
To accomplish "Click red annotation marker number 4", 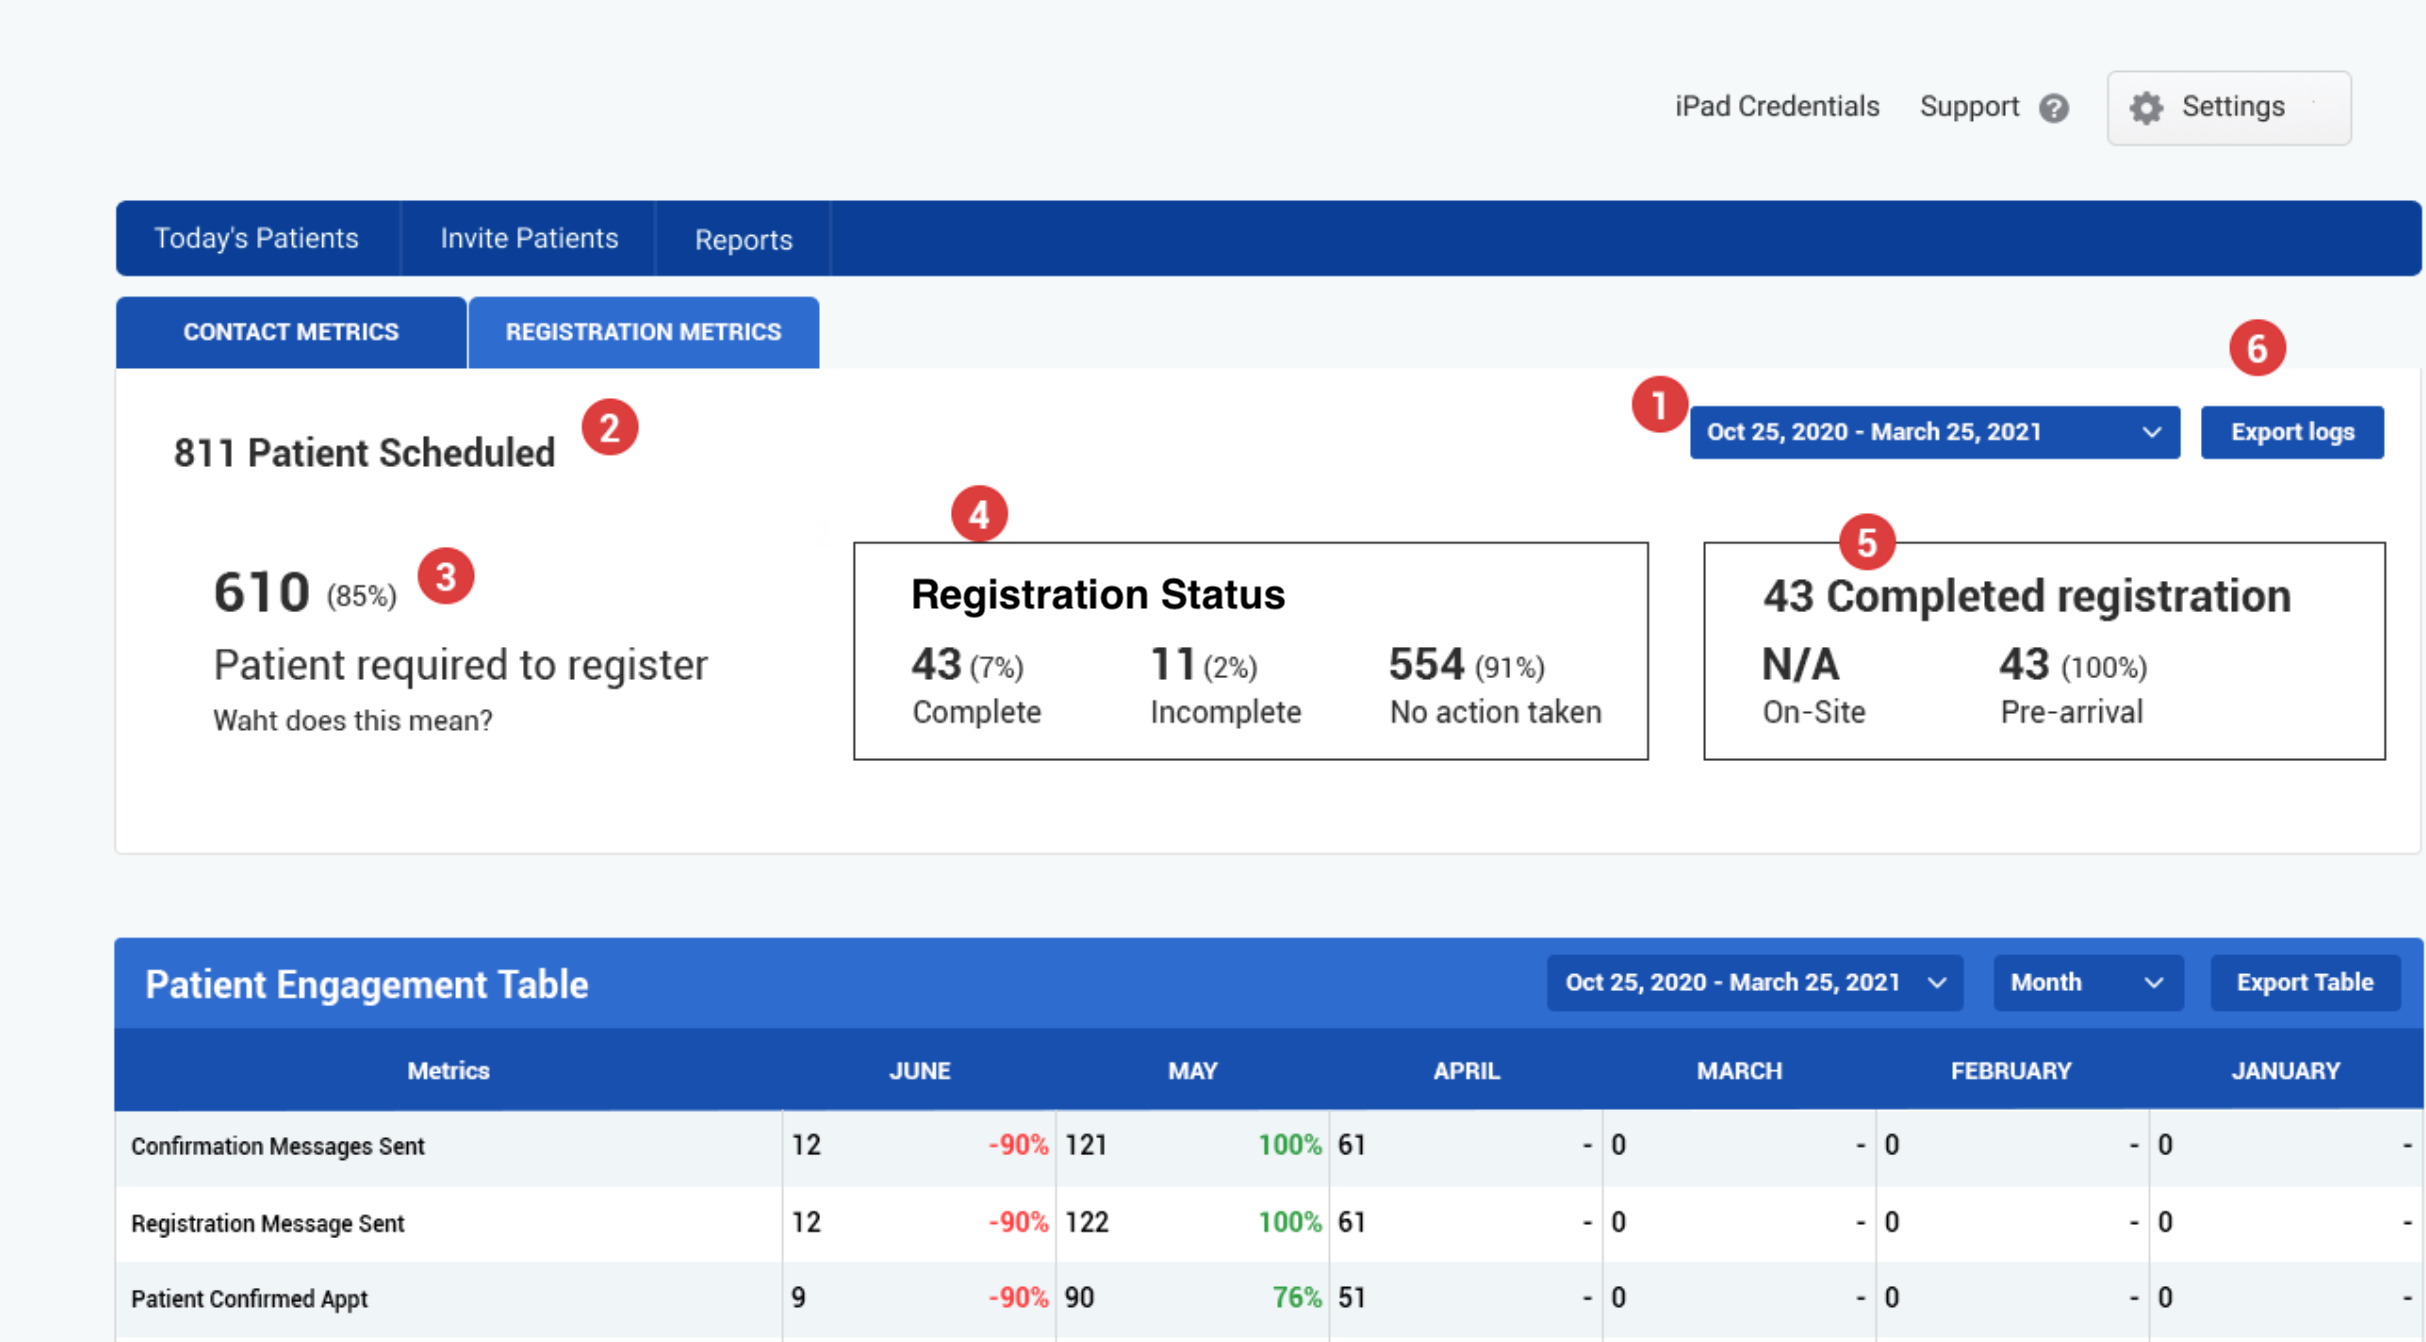I will (979, 514).
